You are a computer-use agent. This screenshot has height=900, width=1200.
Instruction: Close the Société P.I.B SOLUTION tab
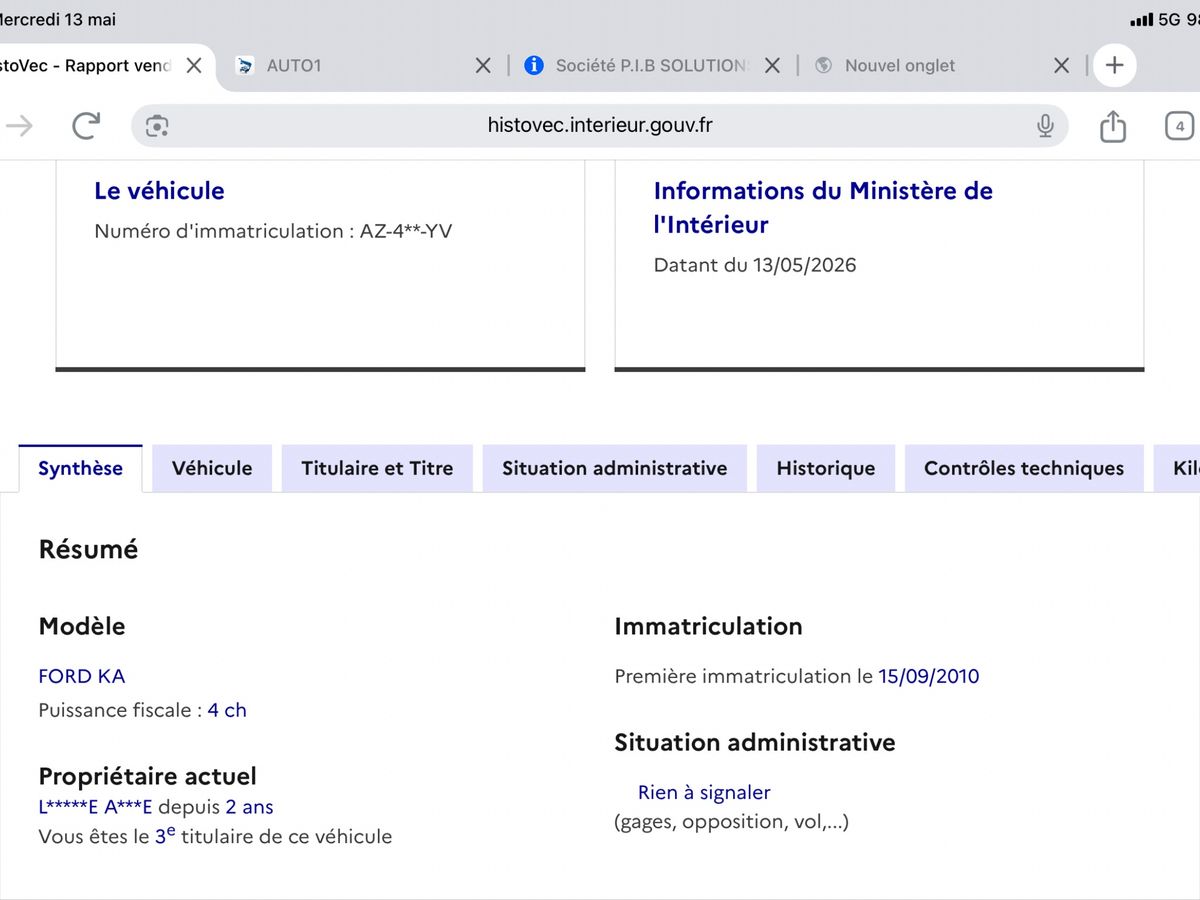[x=772, y=65]
